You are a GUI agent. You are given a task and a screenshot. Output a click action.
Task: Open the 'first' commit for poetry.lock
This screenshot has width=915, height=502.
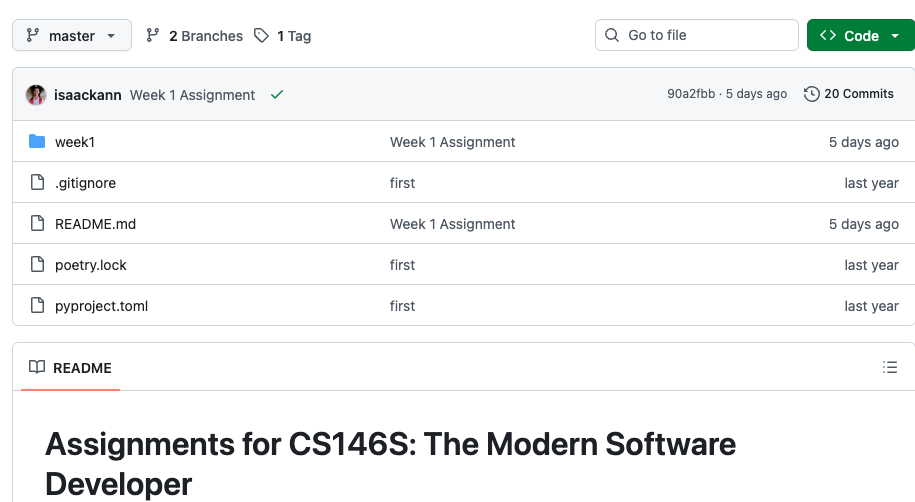coord(402,265)
